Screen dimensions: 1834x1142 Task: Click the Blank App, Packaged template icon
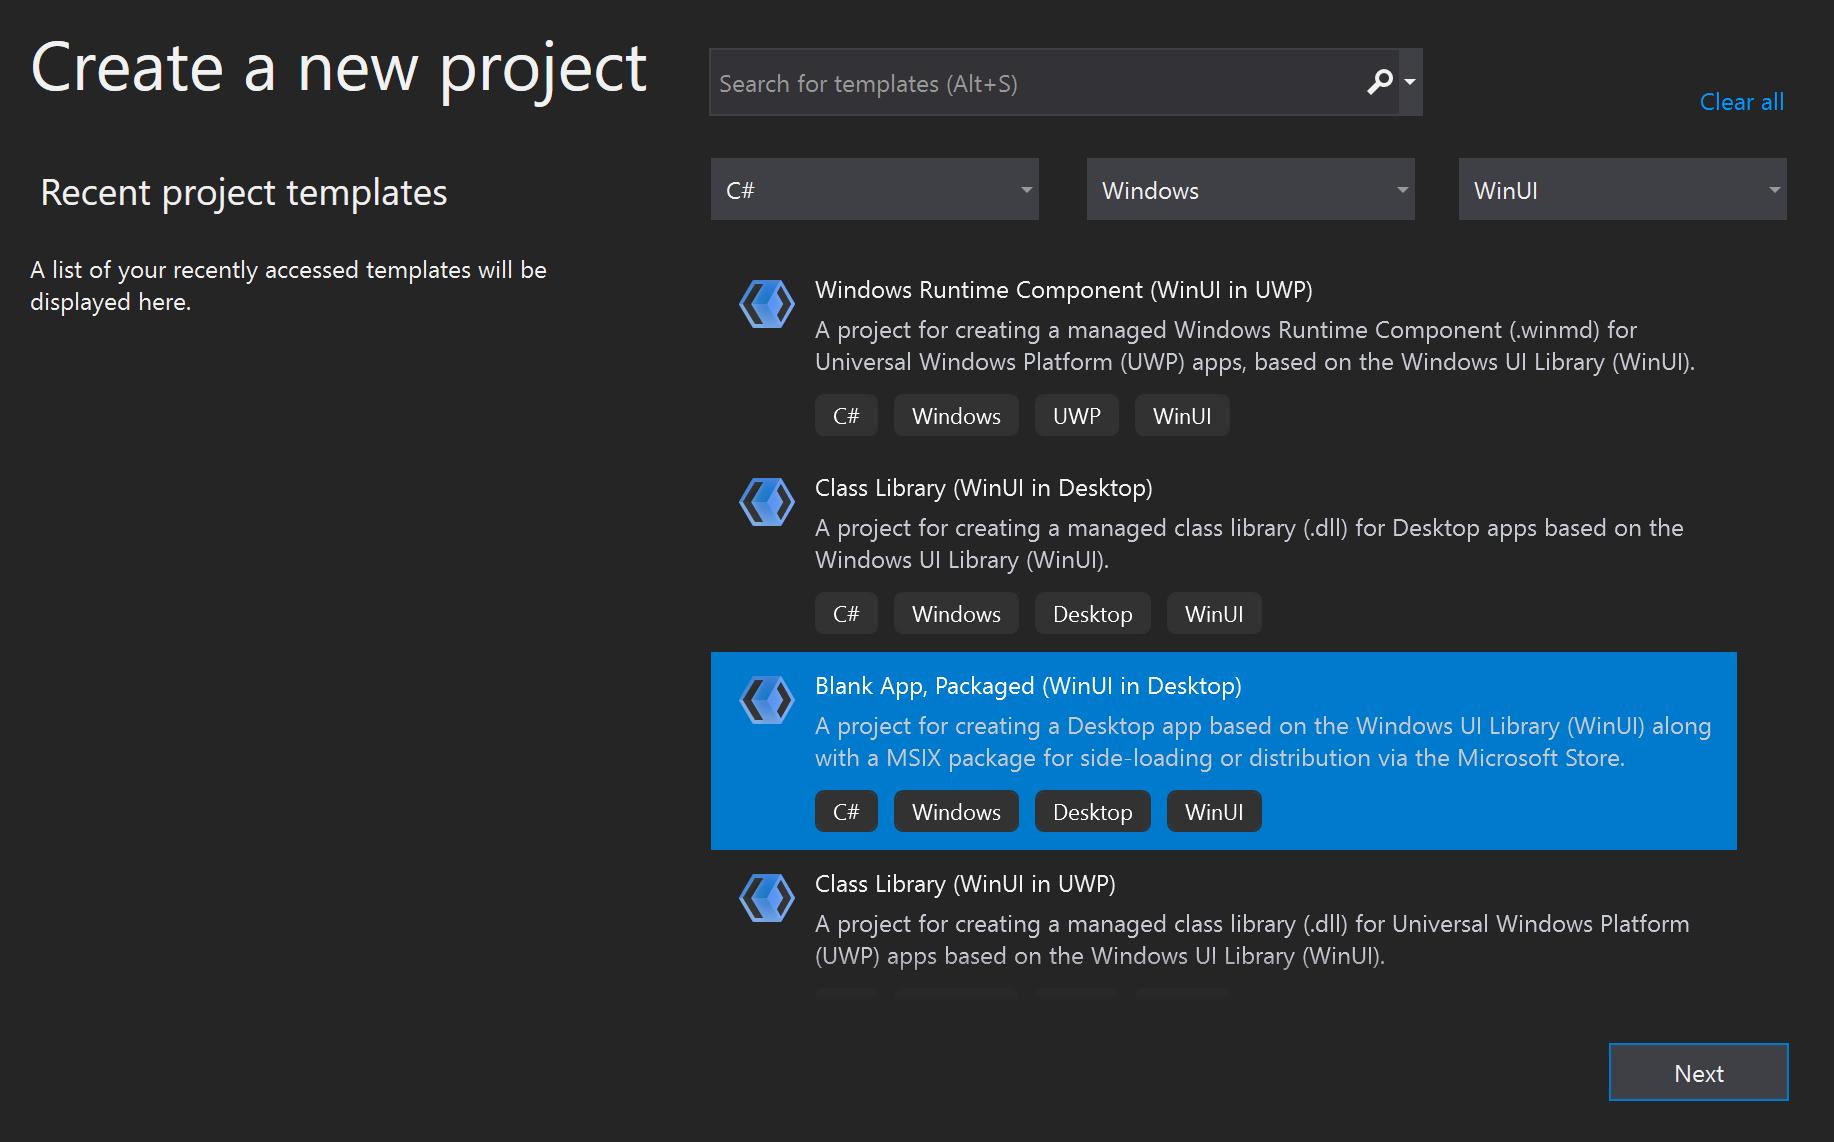point(766,699)
